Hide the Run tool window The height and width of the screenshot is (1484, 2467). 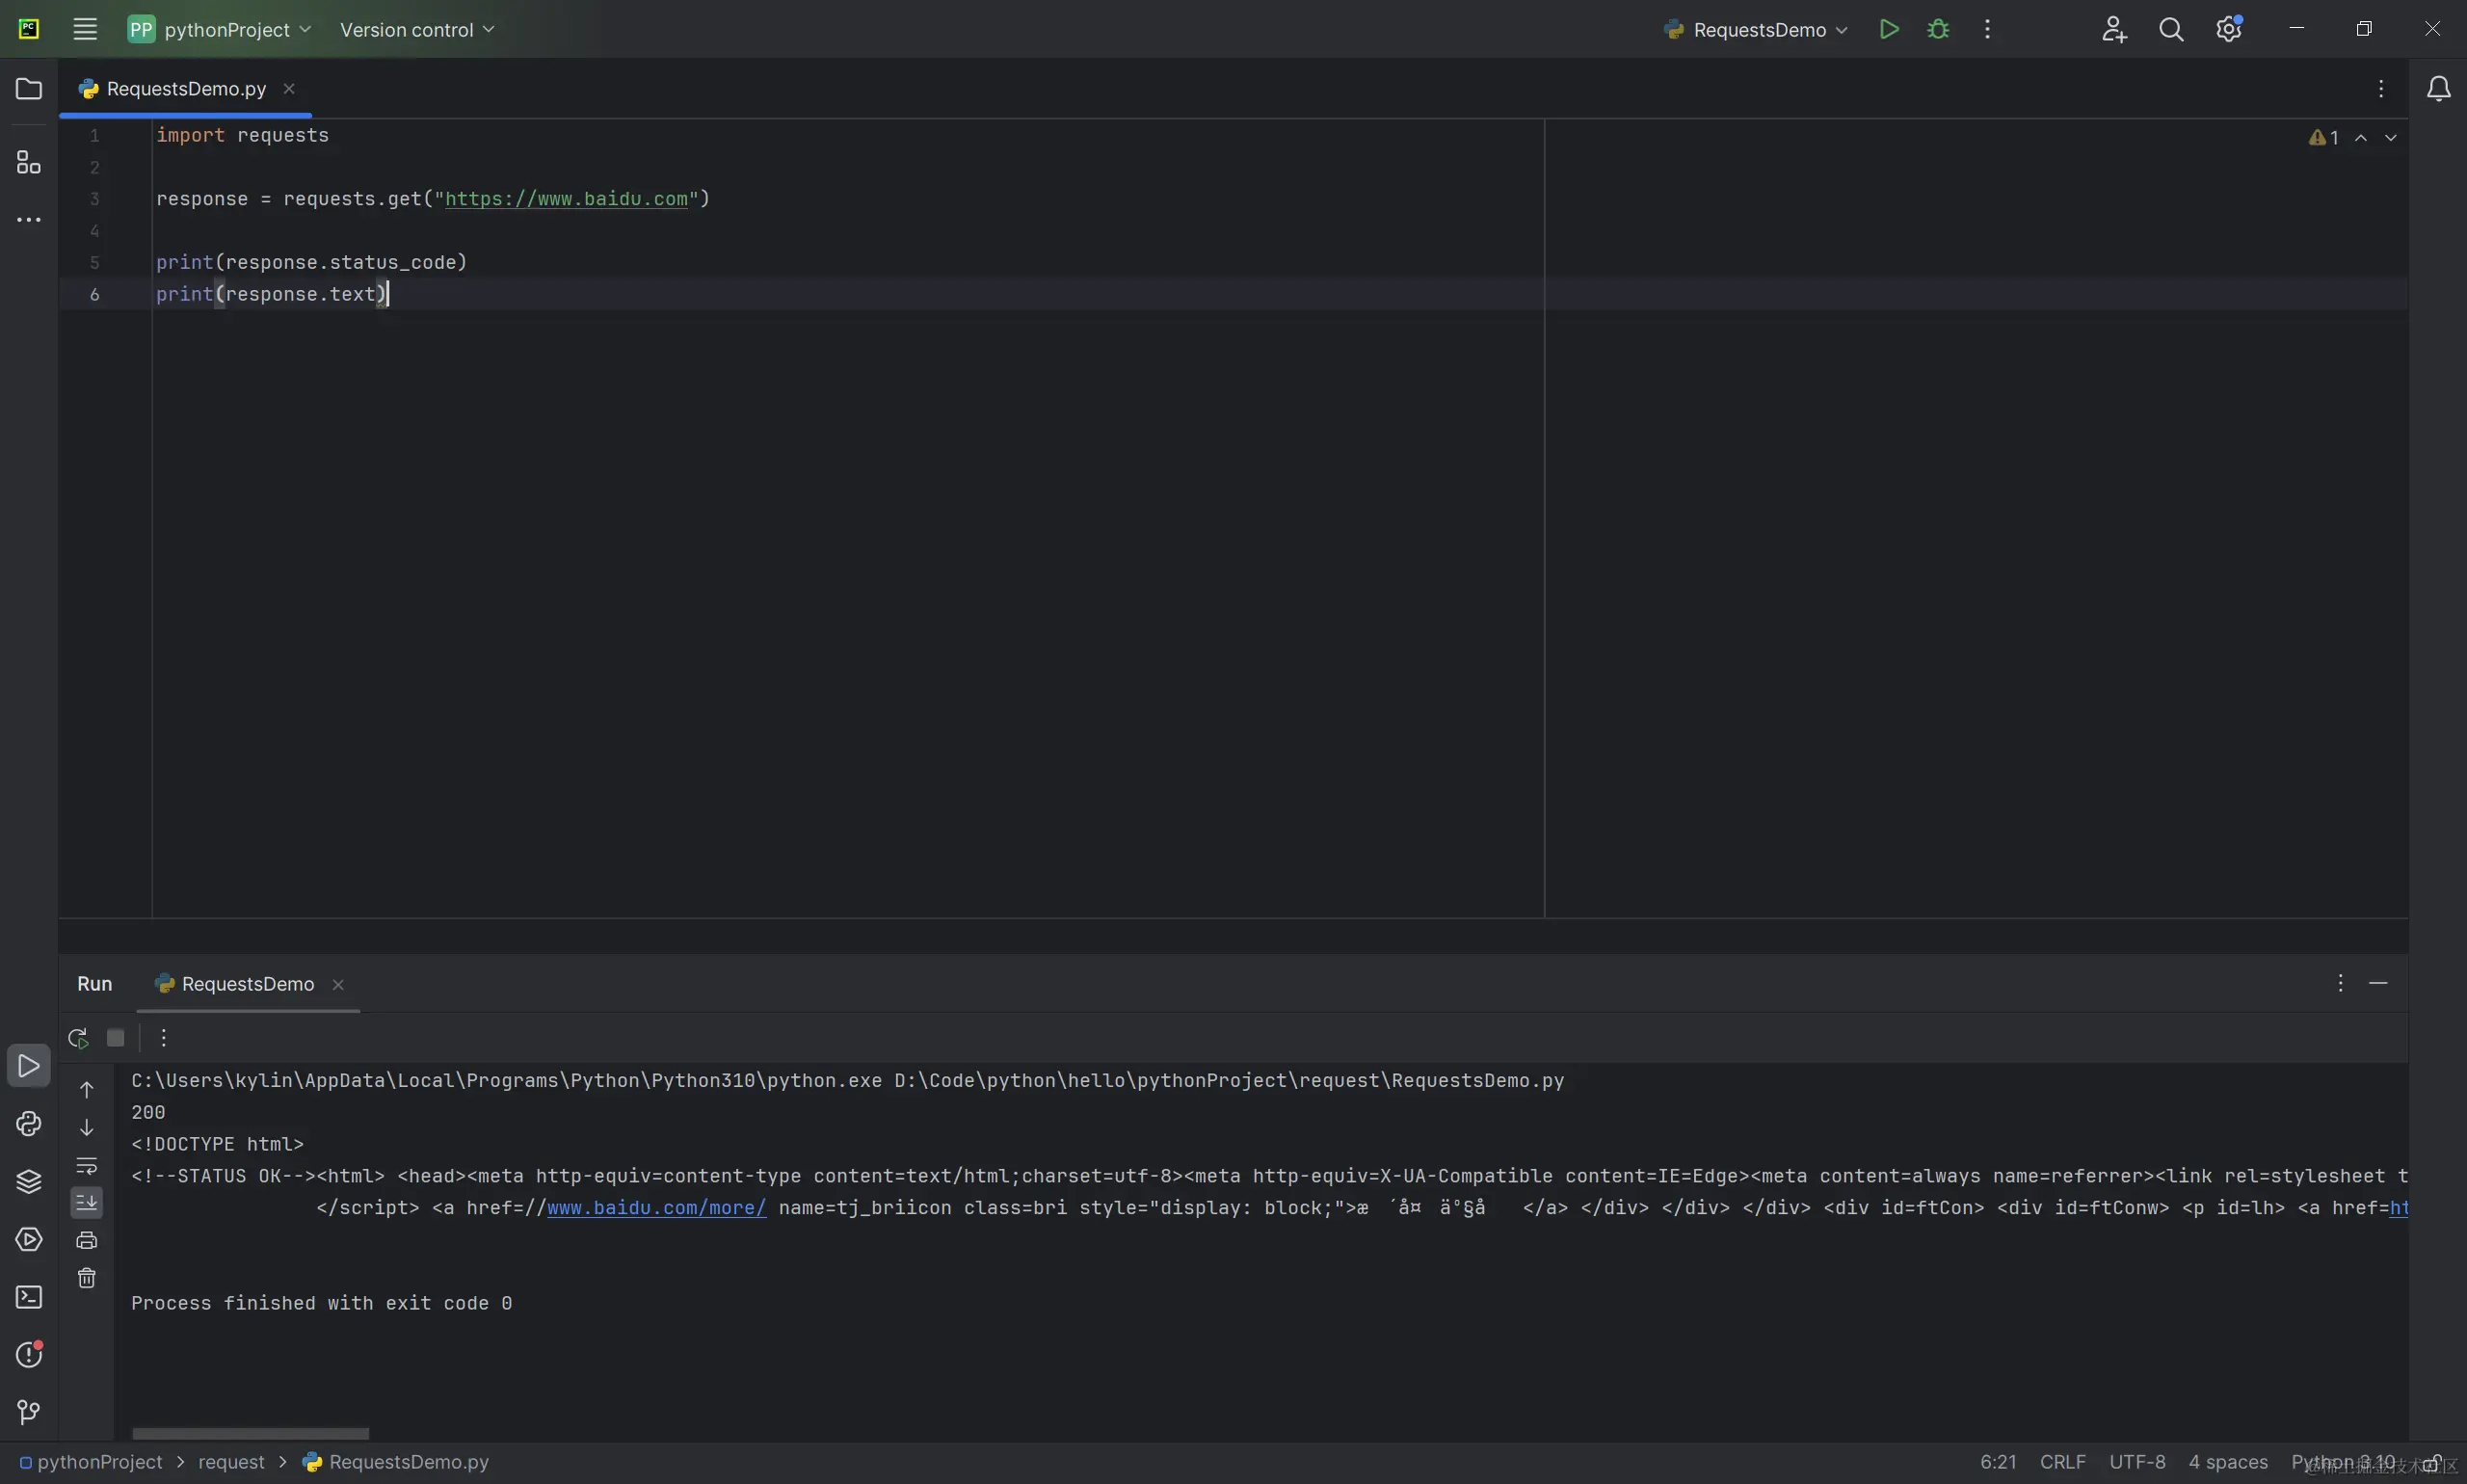(x=2379, y=983)
